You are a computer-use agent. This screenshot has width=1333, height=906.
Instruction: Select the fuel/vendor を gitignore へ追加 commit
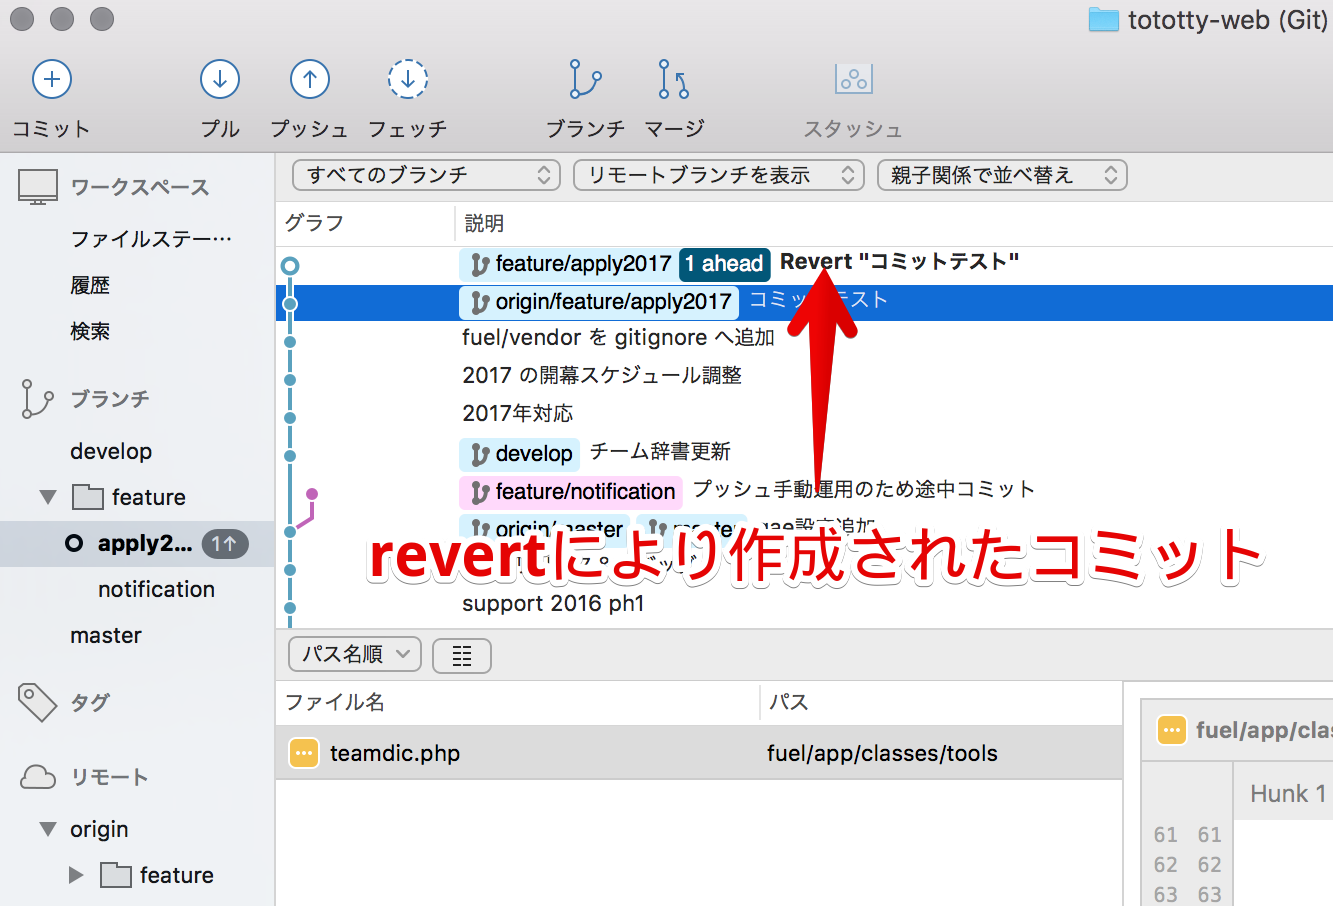click(618, 338)
